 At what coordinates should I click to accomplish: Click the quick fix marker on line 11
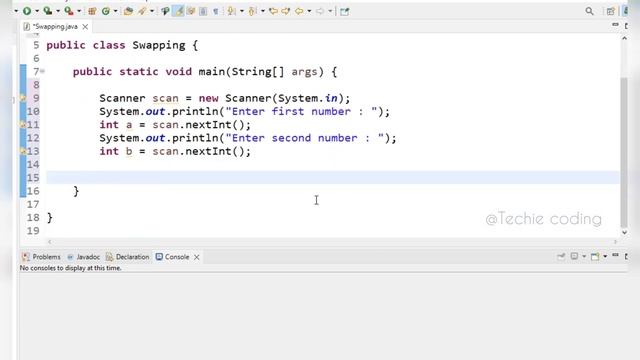point(23,124)
